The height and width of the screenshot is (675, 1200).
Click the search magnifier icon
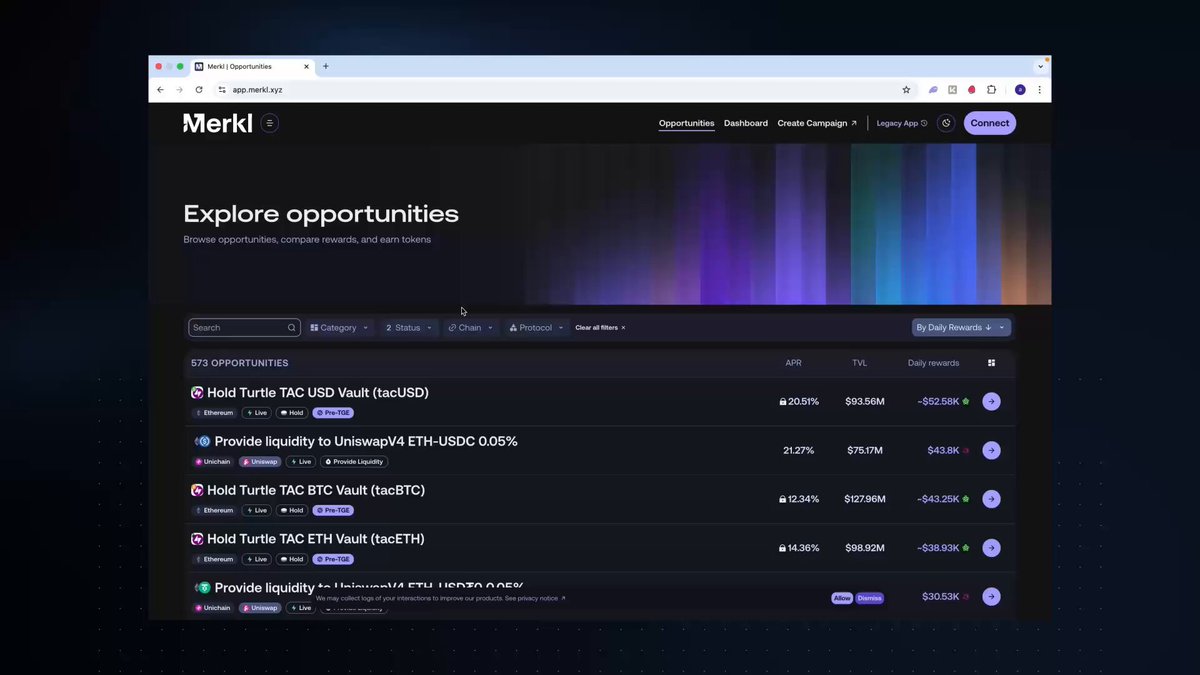click(292, 327)
